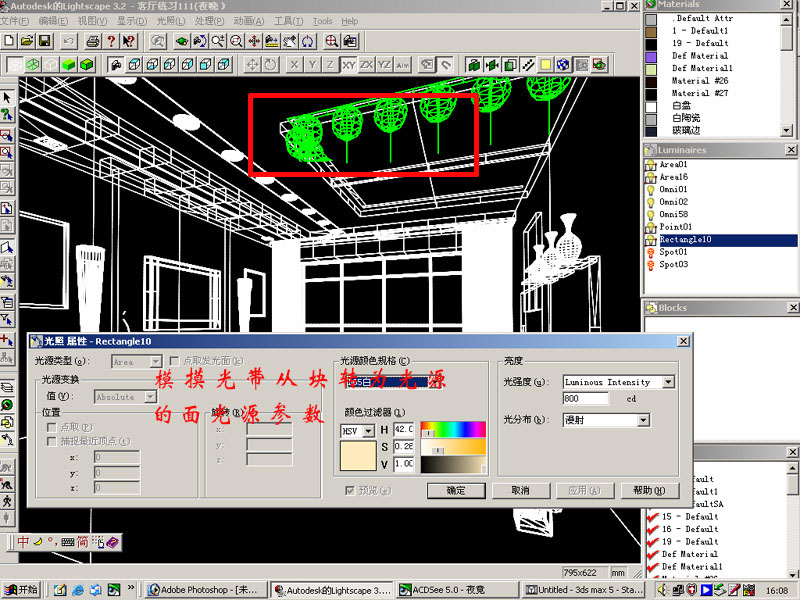Toggle the YZ plane constraint

coord(384,64)
